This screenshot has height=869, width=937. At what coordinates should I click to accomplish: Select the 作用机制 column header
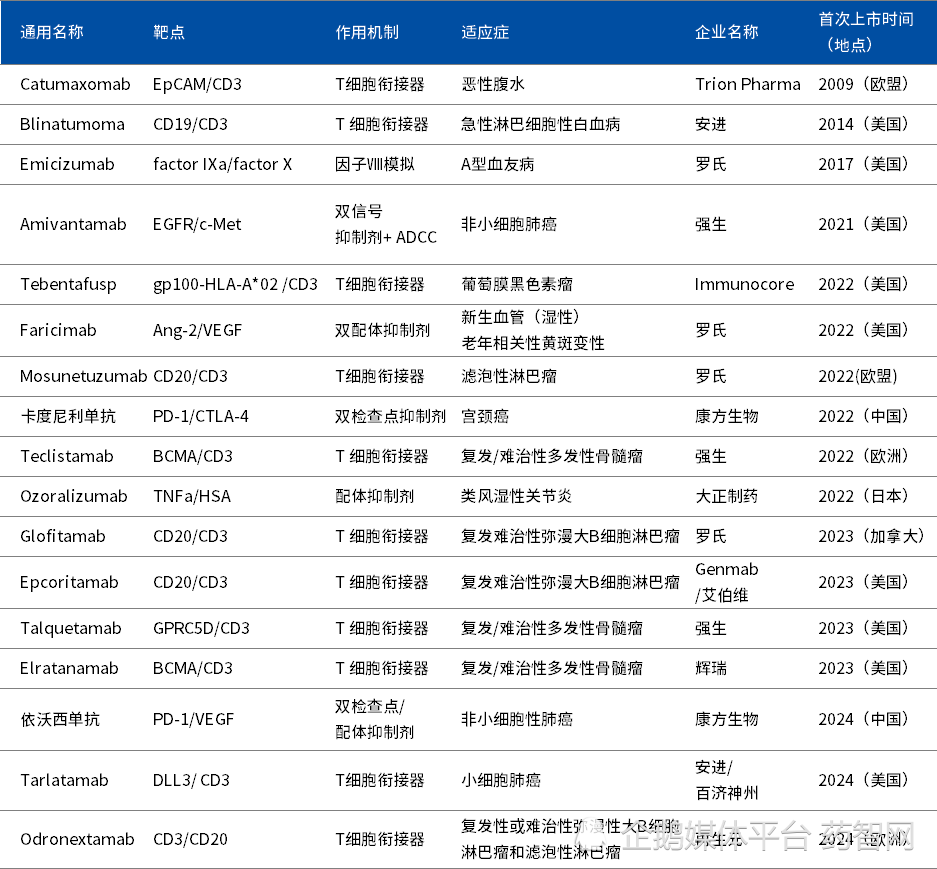tap(366, 32)
